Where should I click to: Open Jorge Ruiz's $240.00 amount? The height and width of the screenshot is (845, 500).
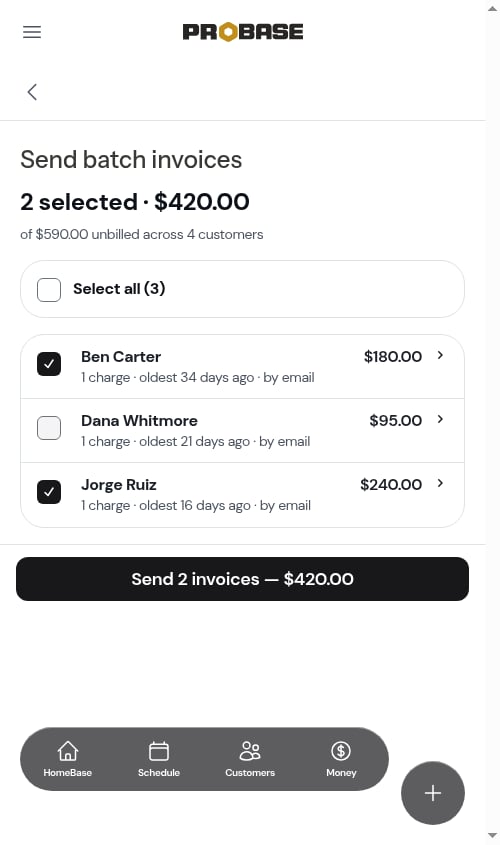(x=391, y=484)
